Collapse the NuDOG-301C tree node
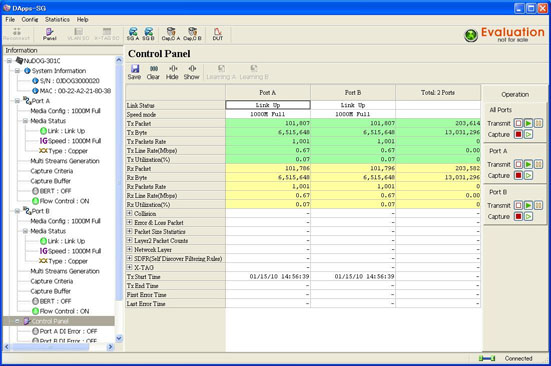Viewport: 551px width, 366px height. [x=9, y=61]
